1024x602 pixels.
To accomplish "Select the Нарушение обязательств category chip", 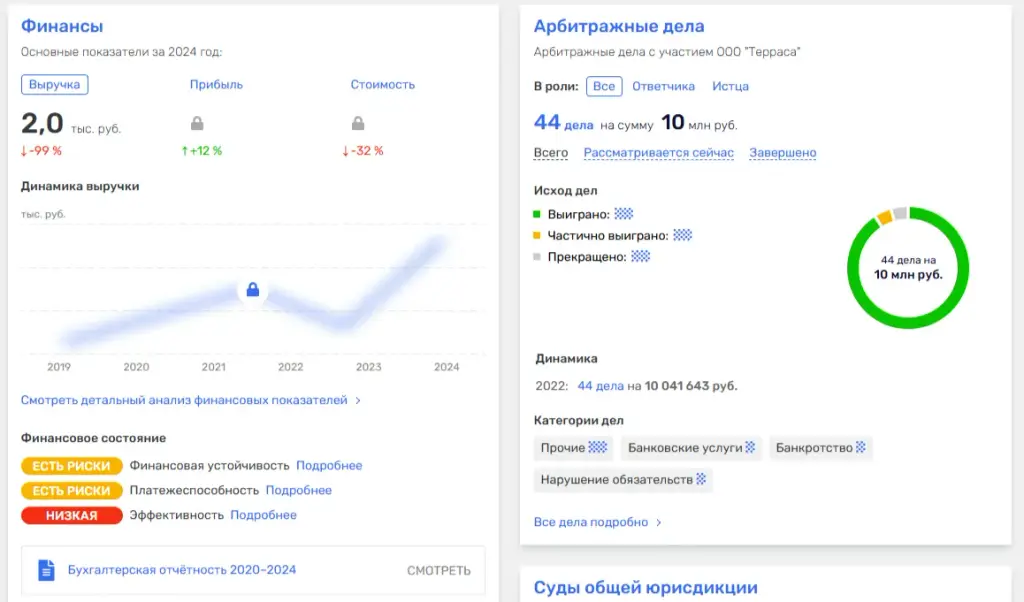I will tap(623, 479).
